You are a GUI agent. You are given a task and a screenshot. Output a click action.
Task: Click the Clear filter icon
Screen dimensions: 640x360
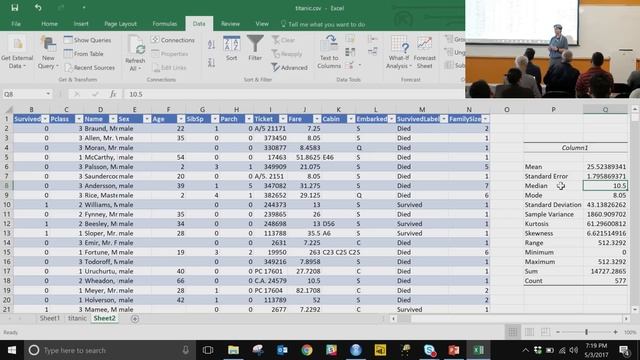point(283,40)
